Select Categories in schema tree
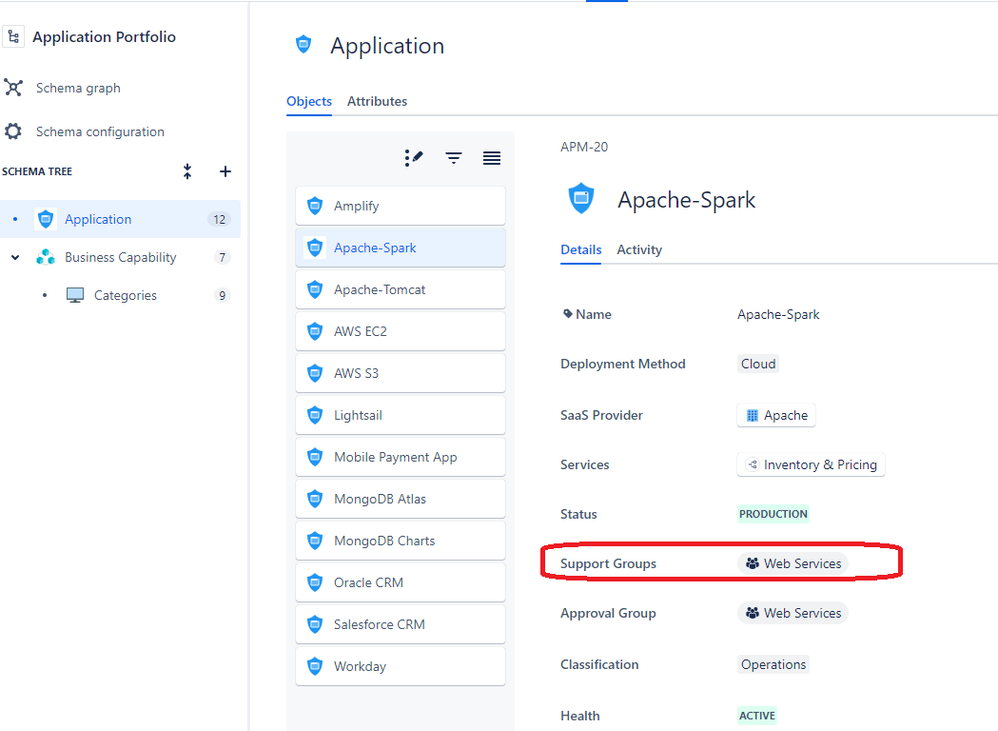The image size is (998, 731). point(125,295)
